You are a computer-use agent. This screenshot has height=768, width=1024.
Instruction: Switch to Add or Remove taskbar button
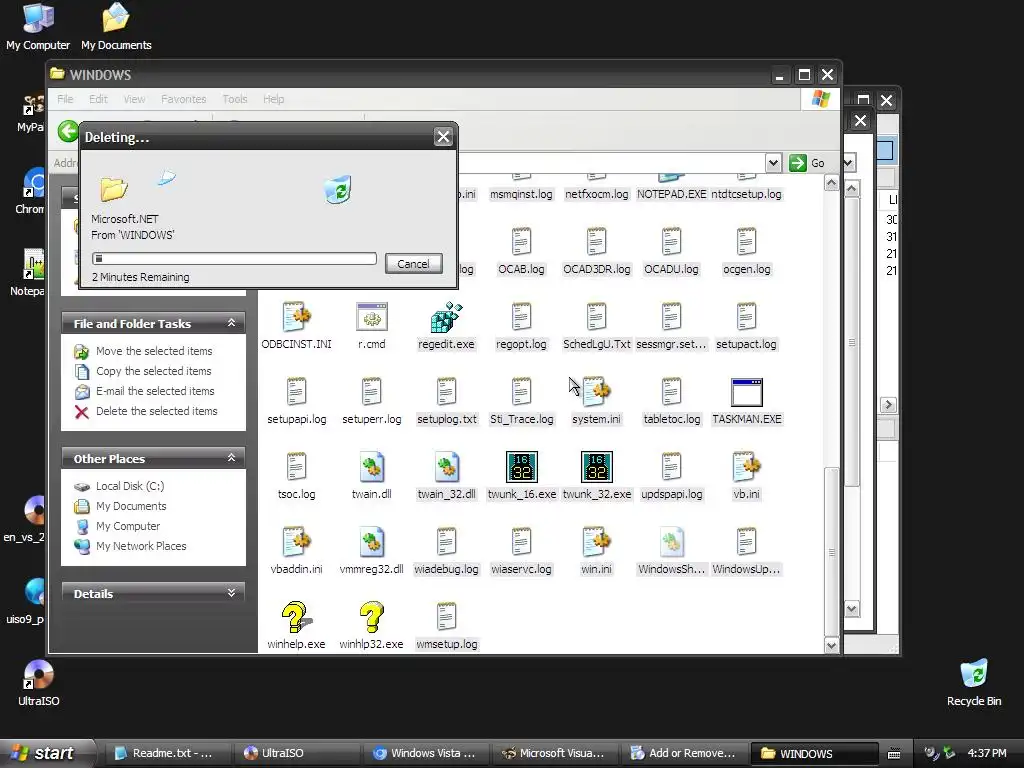tap(684, 753)
